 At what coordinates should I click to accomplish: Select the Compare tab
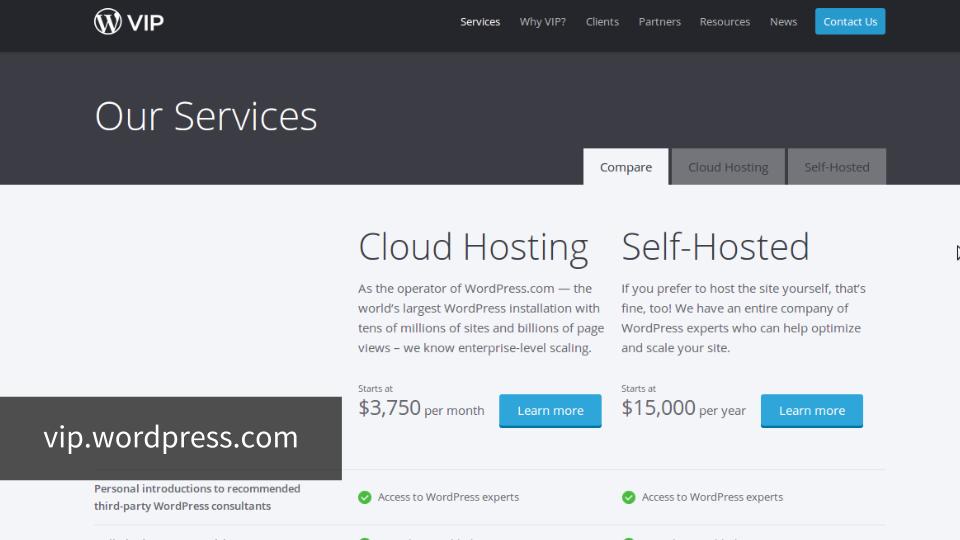pyautogui.click(x=626, y=167)
